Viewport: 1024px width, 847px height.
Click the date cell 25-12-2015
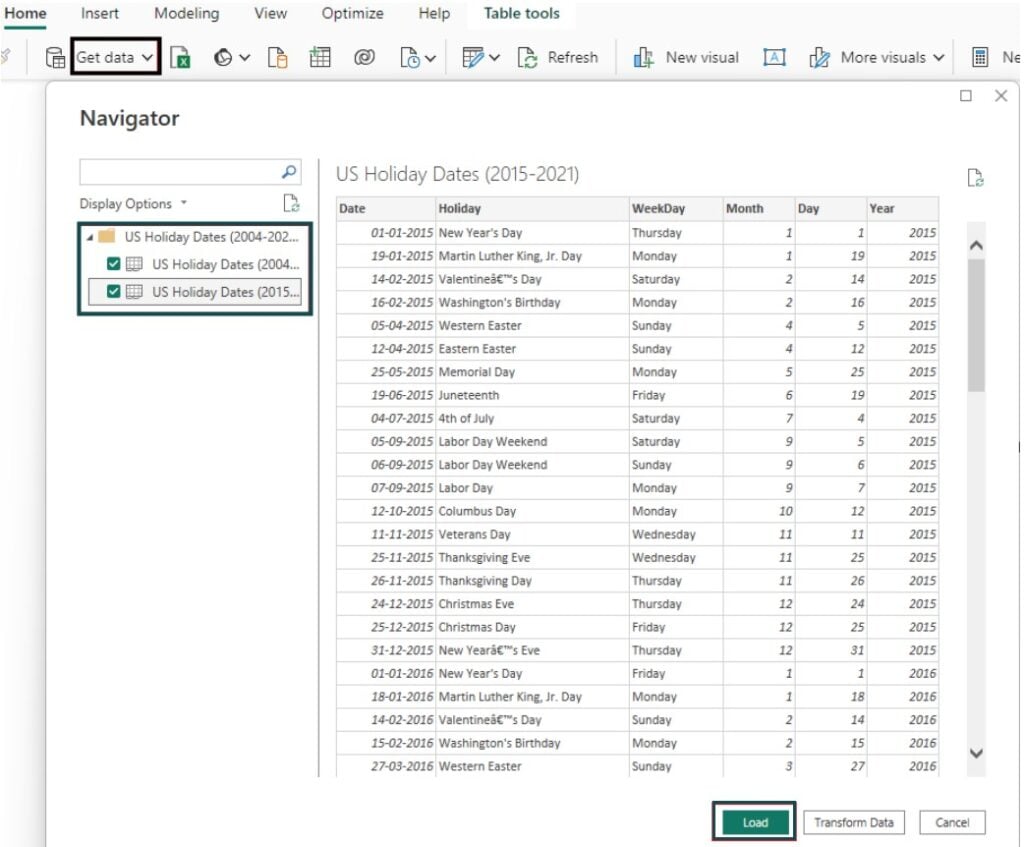(386, 627)
